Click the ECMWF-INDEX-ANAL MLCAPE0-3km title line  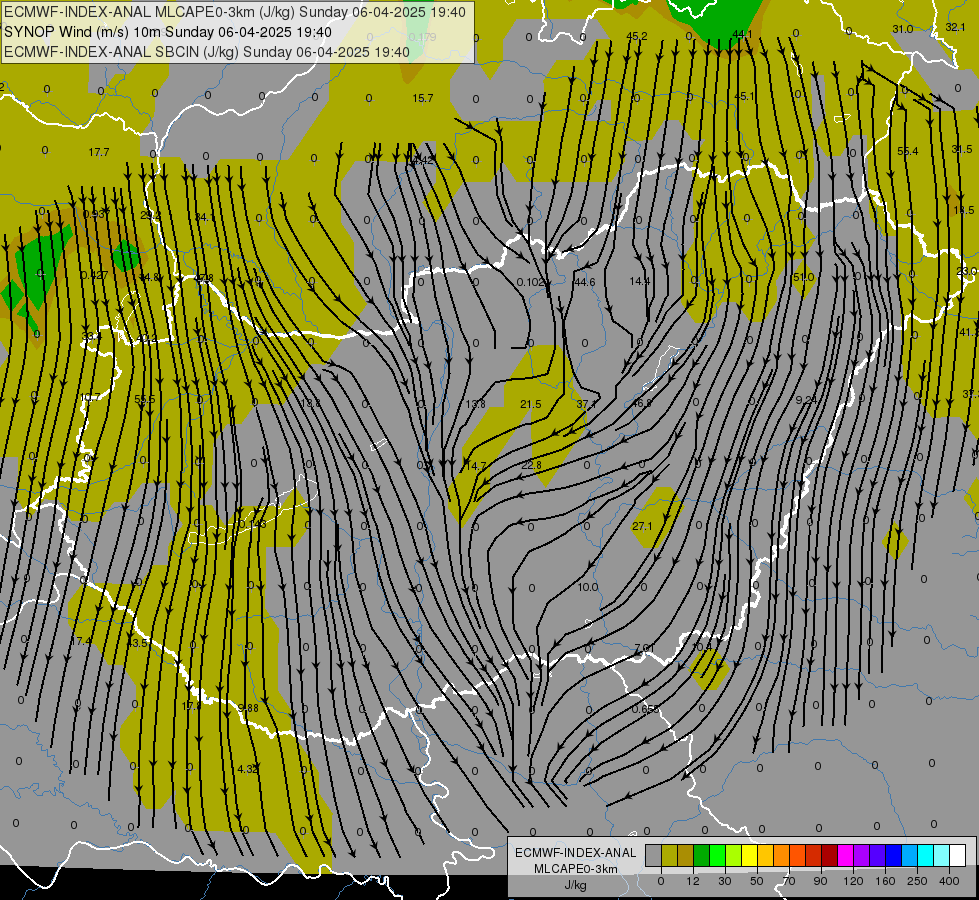(235, 12)
